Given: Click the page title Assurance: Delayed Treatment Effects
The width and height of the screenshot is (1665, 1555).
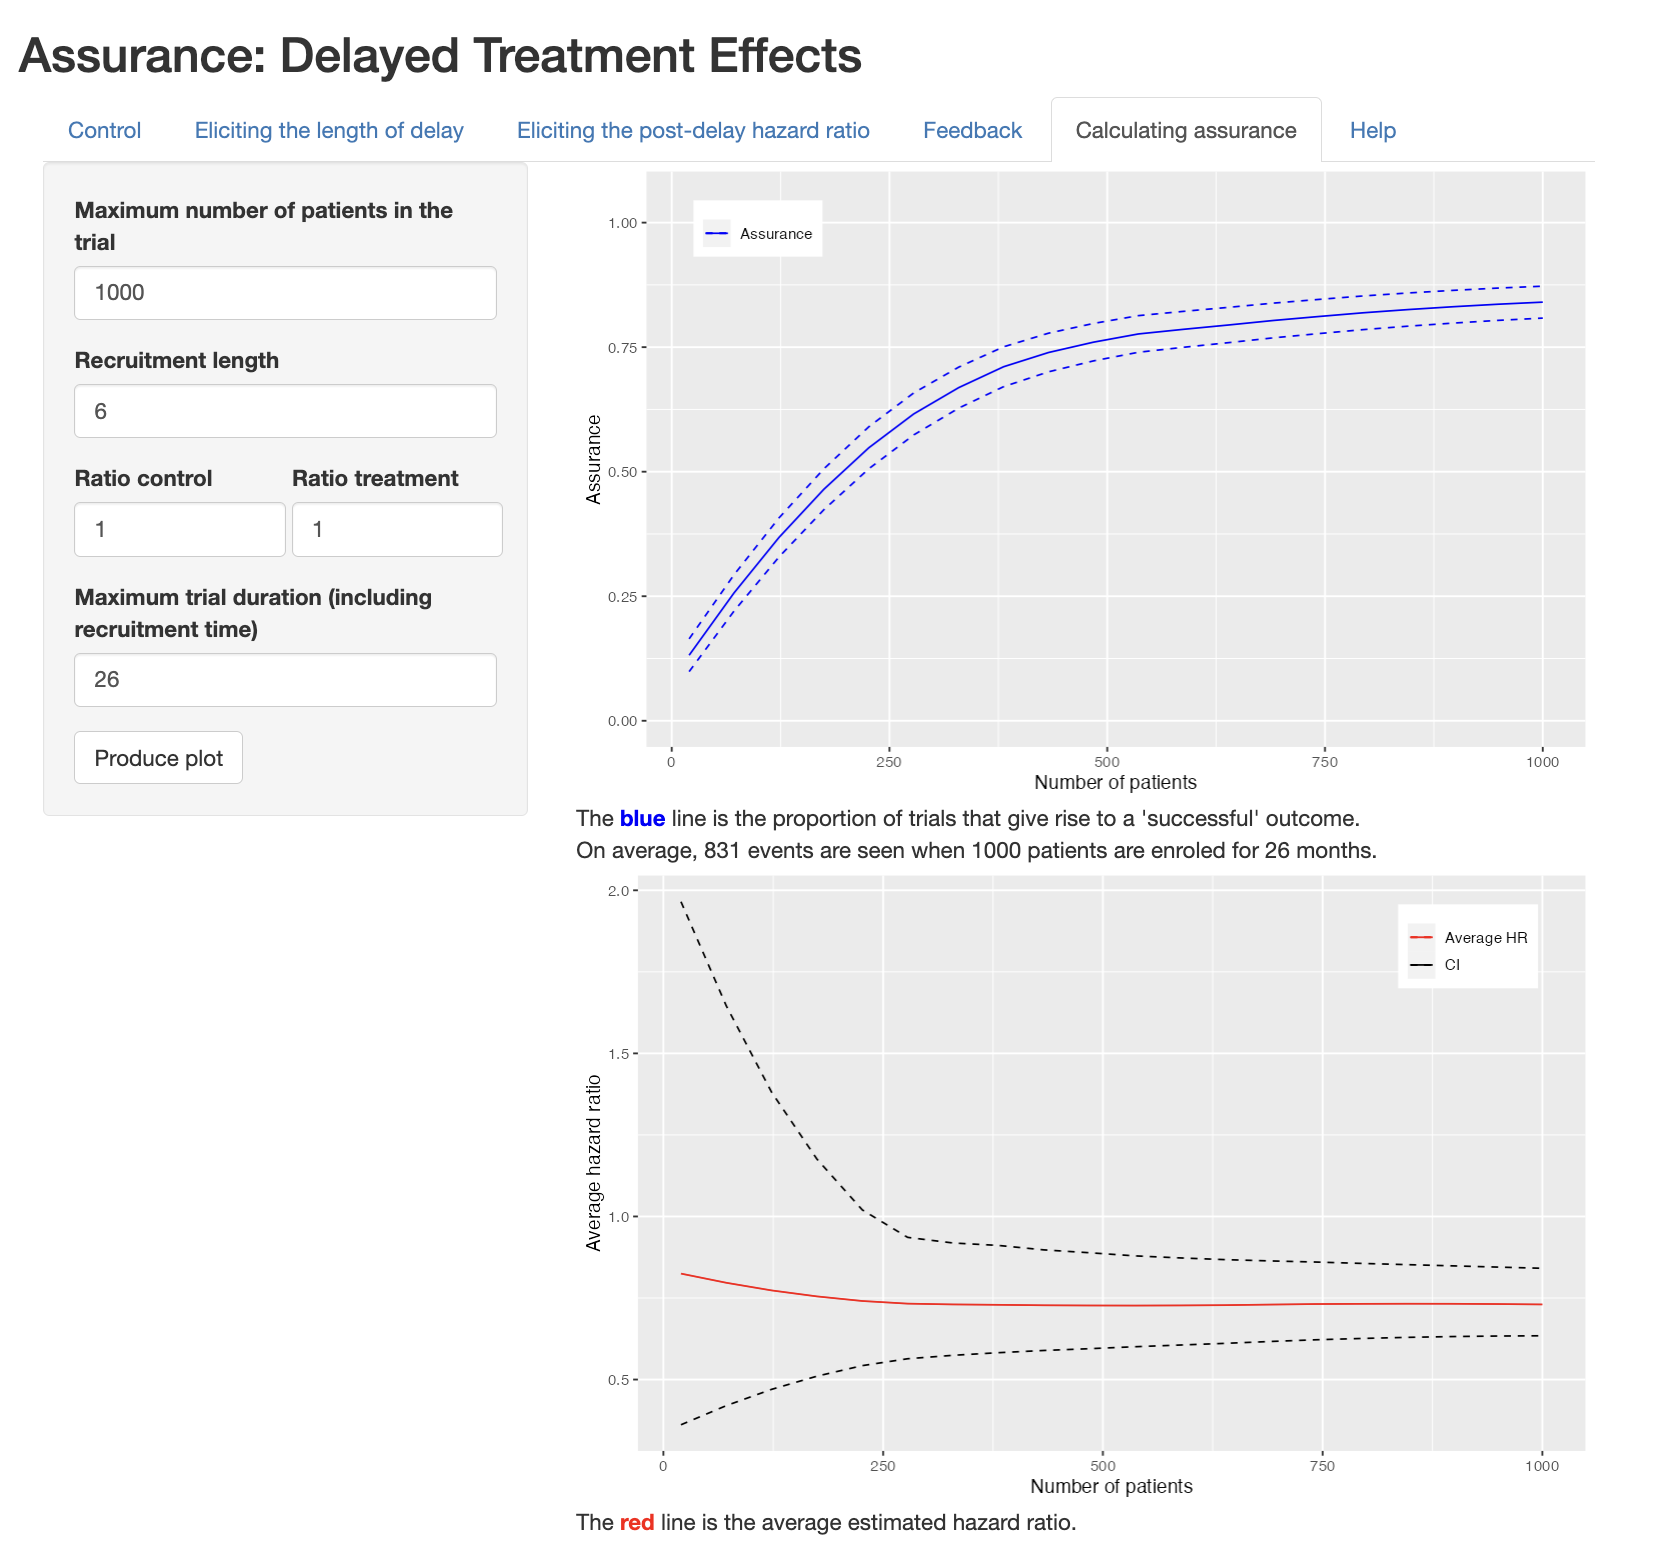Looking at the screenshot, I should pos(440,56).
